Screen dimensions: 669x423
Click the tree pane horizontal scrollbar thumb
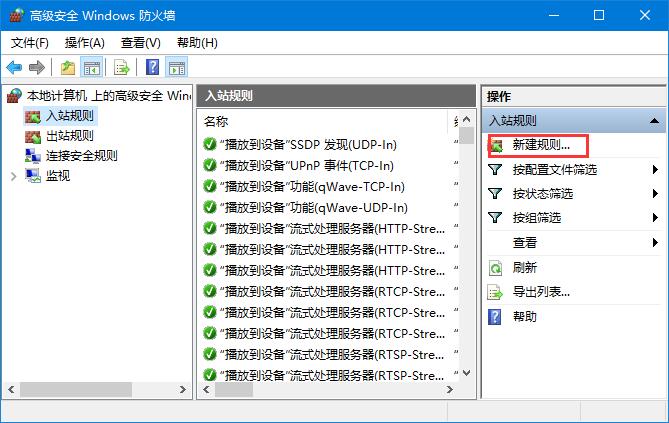tap(76, 389)
